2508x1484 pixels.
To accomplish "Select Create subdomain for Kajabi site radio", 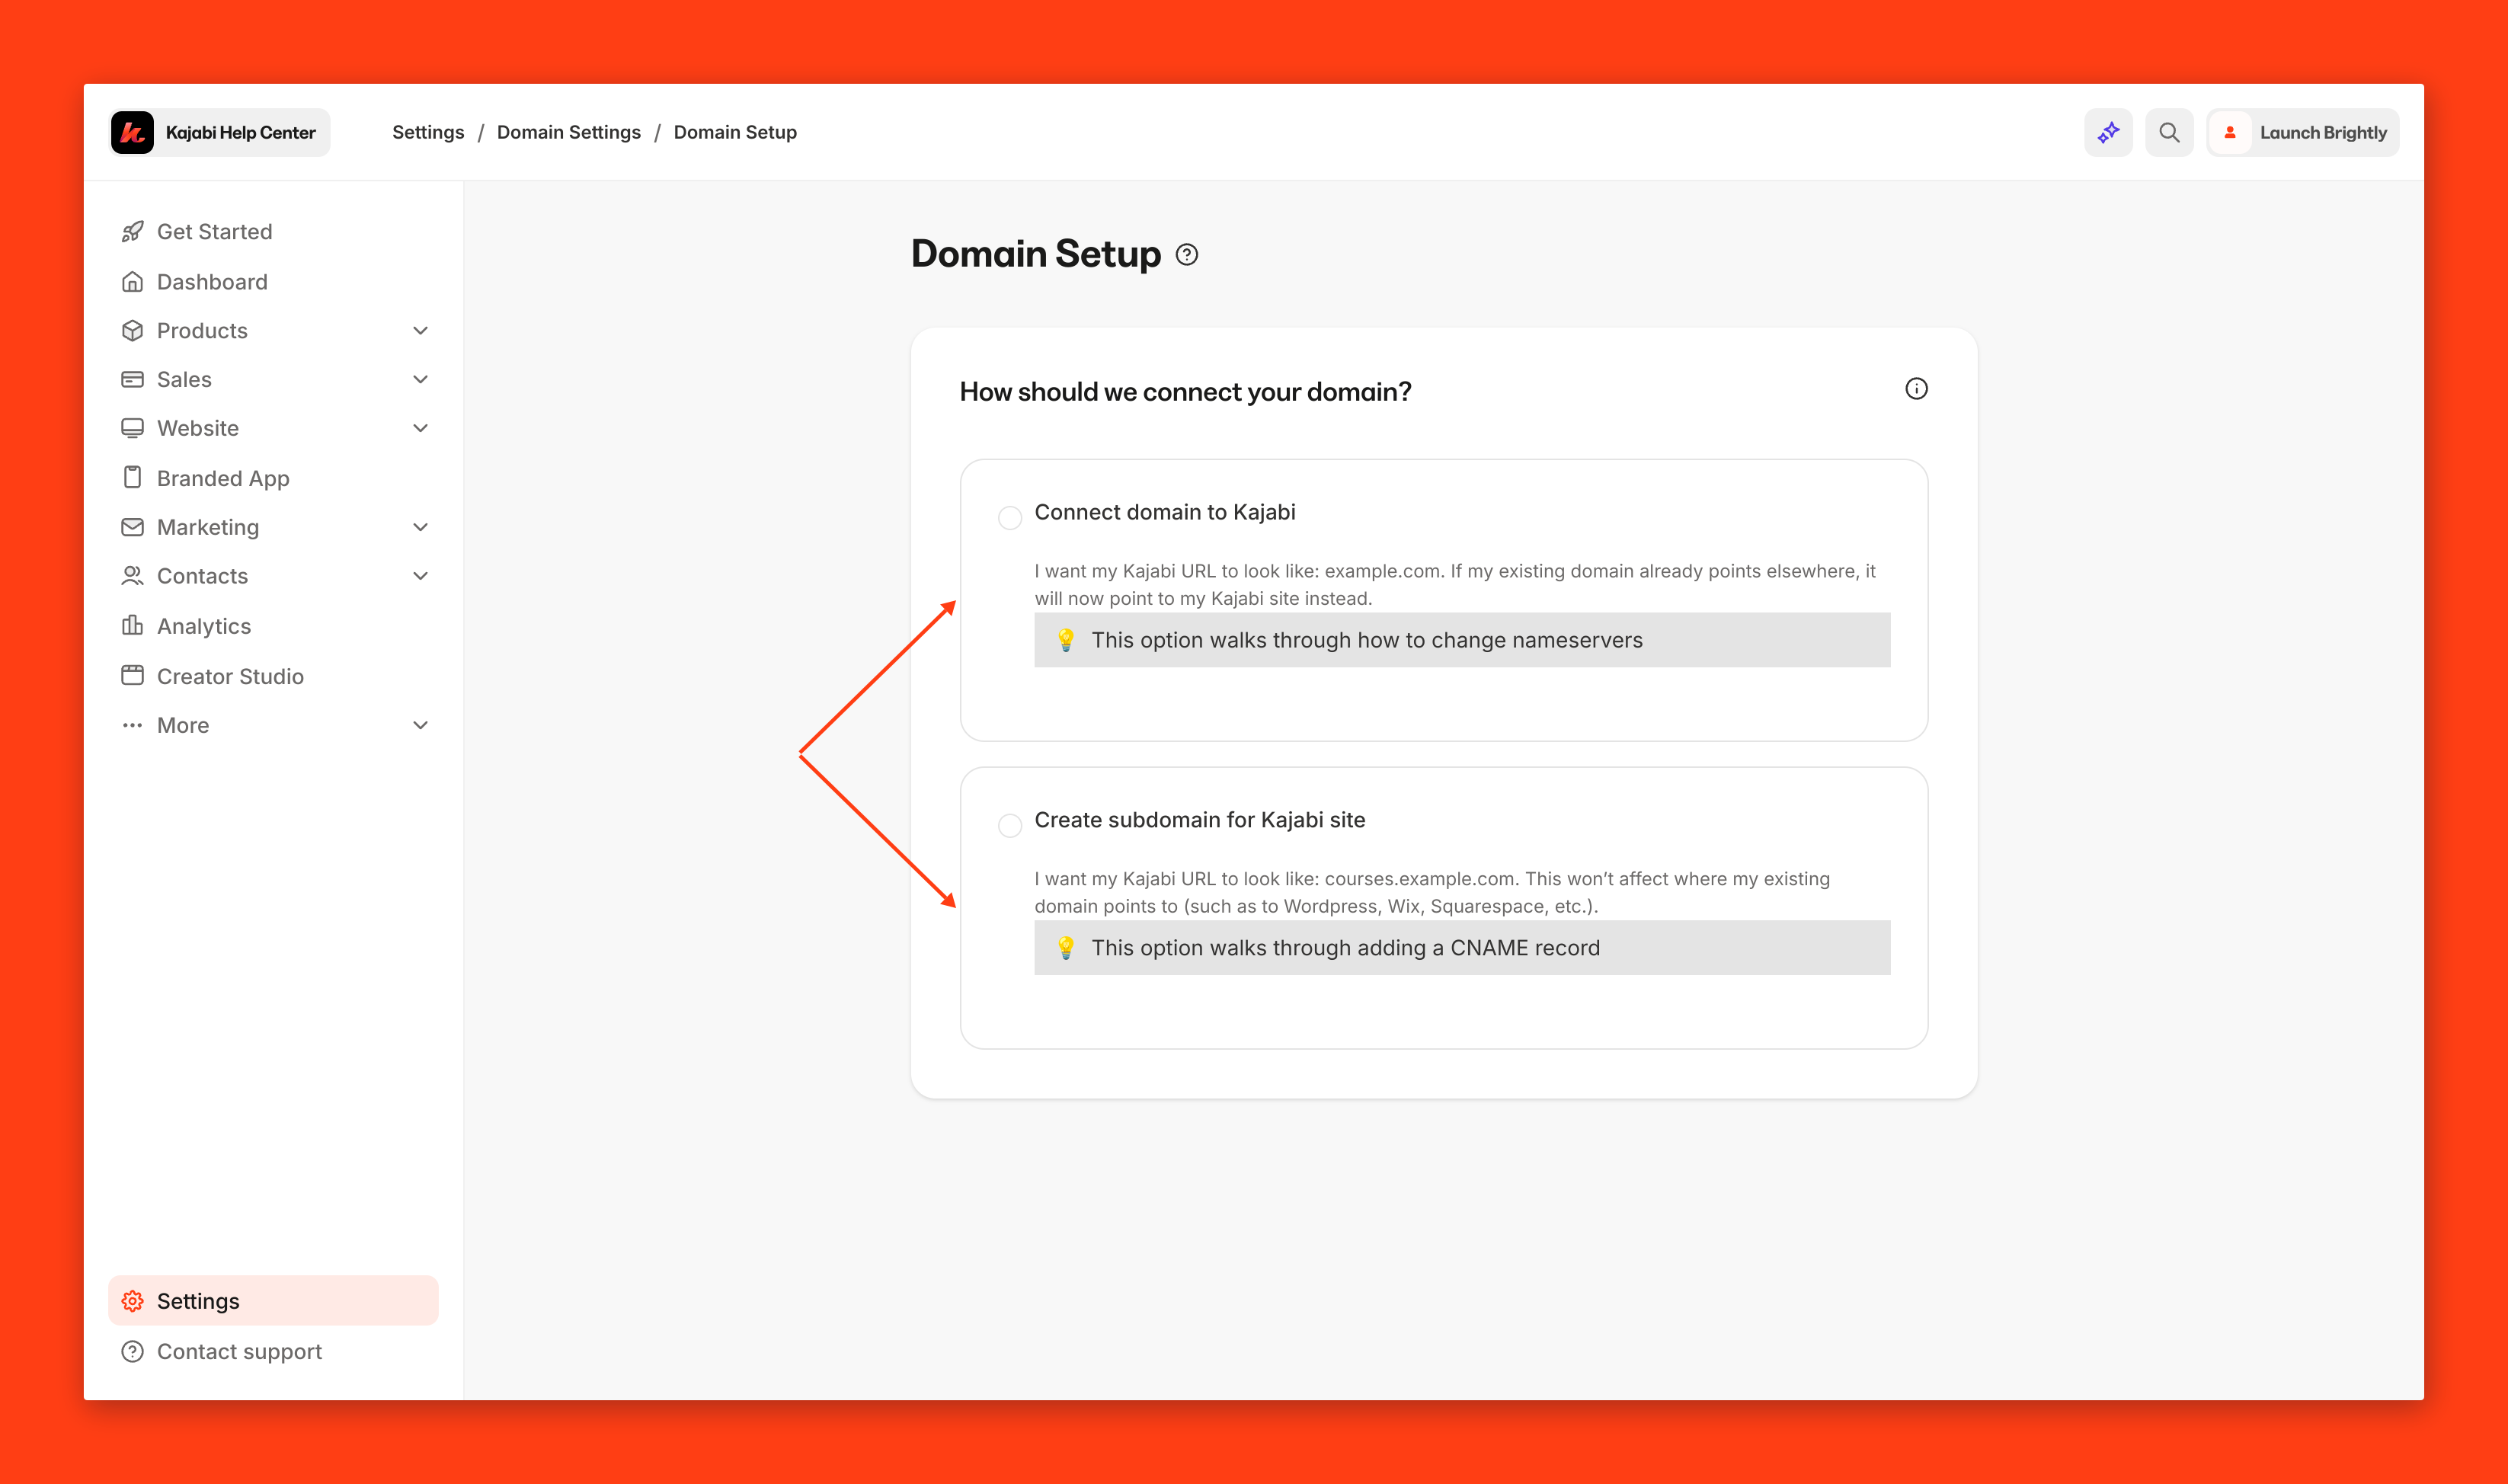I will 1009,825.
